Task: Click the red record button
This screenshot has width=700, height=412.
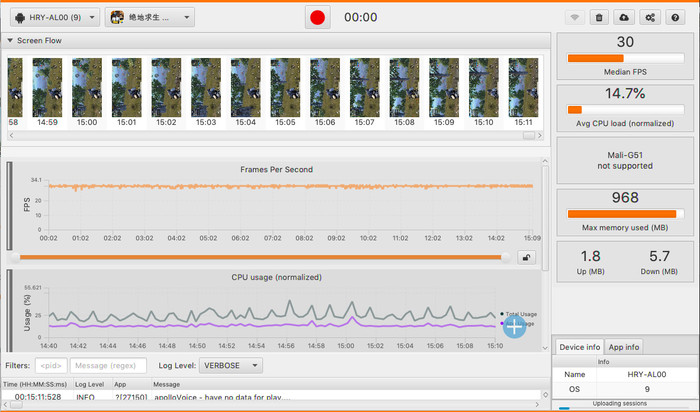Action: (x=318, y=17)
